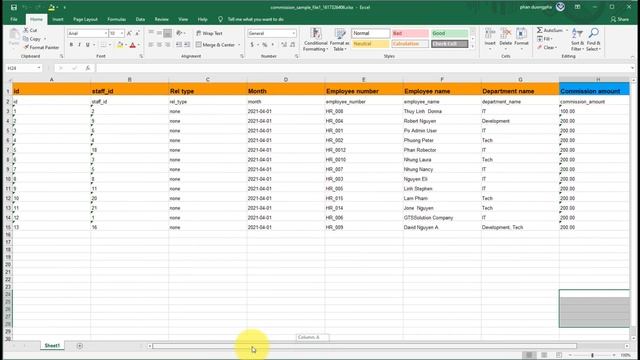Switch to the View ribbon tab
Image resolution: width=640 pixels, height=360 pixels.
(183, 19)
